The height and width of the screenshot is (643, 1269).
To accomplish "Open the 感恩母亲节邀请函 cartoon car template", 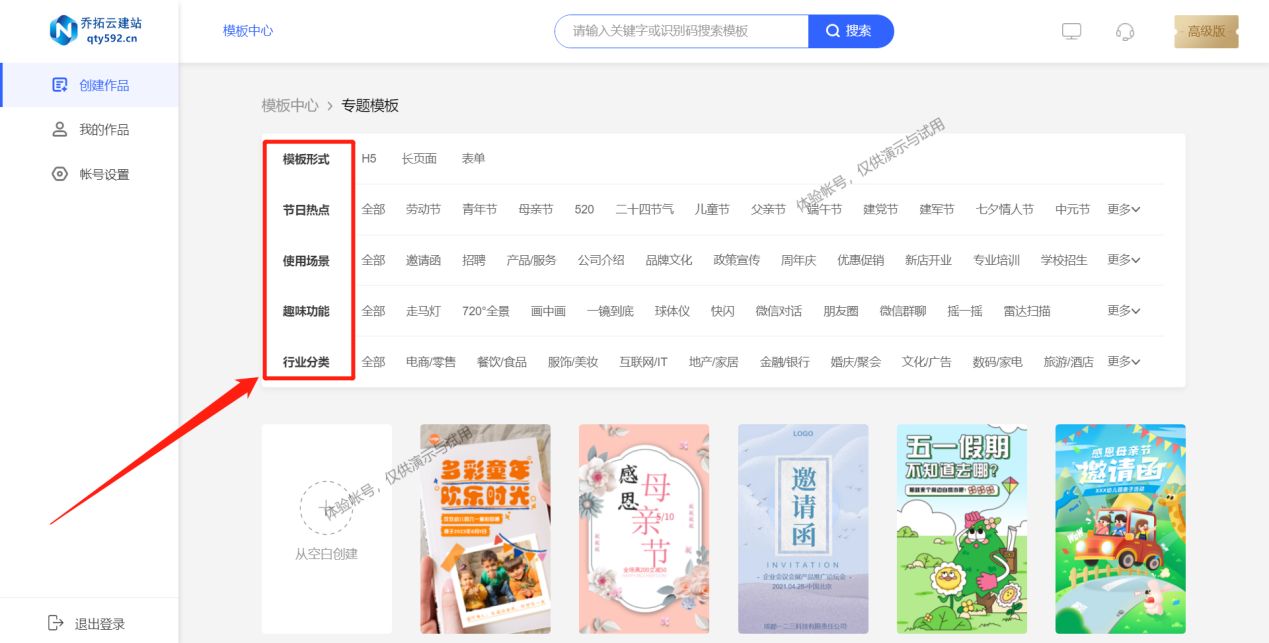I will pos(1120,528).
